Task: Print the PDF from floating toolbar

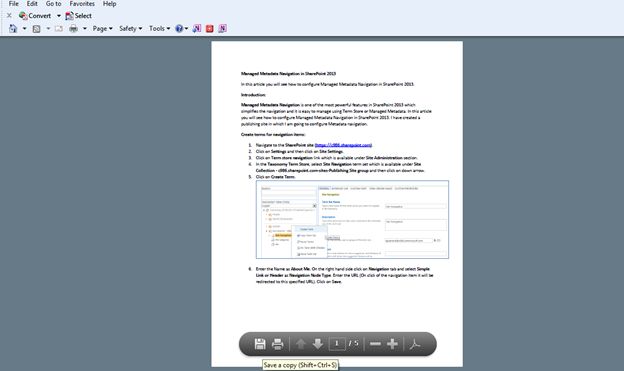Action: coord(277,344)
